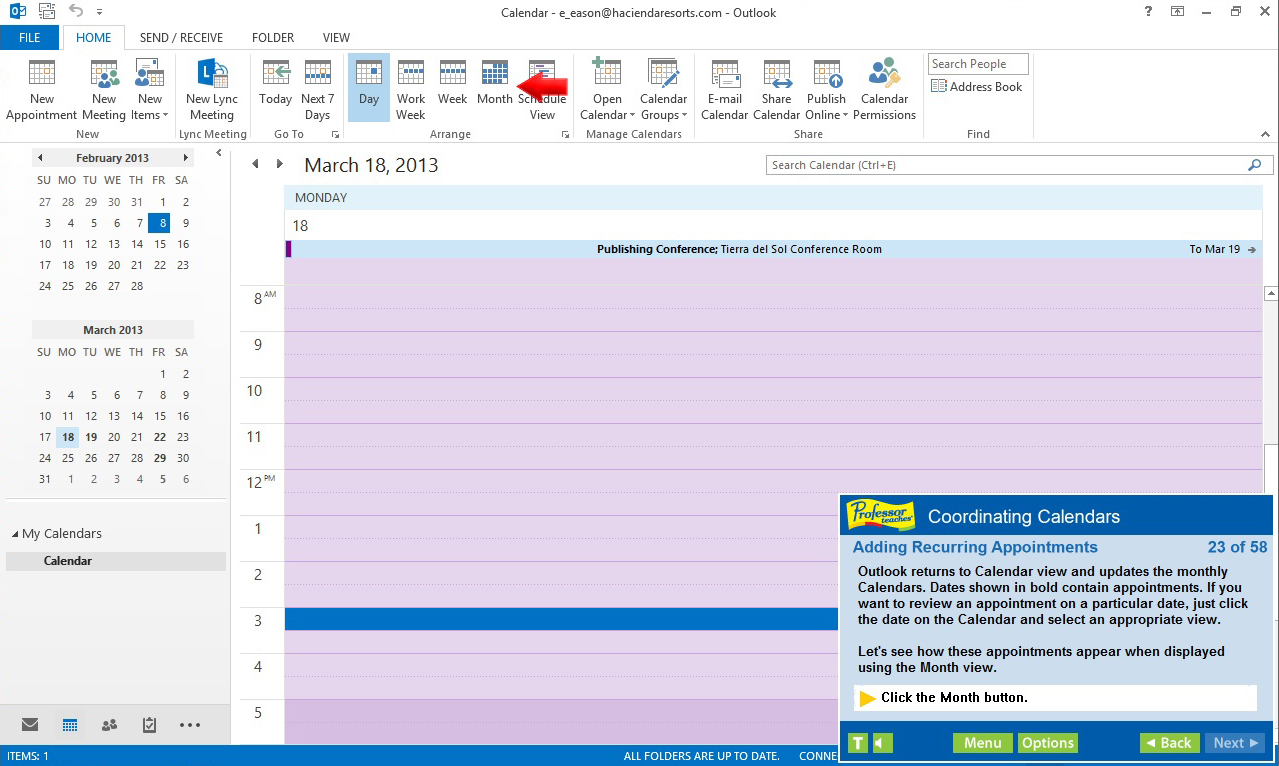The height and width of the screenshot is (766, 1279).
Task: Switch calendar to Month view
Action: (494, 88)
